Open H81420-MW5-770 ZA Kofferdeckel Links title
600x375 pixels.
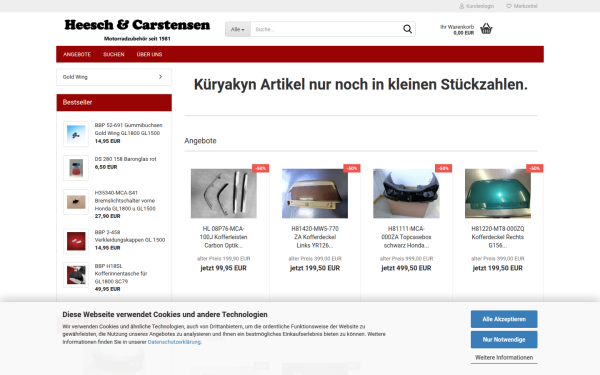tap(315, 237)
